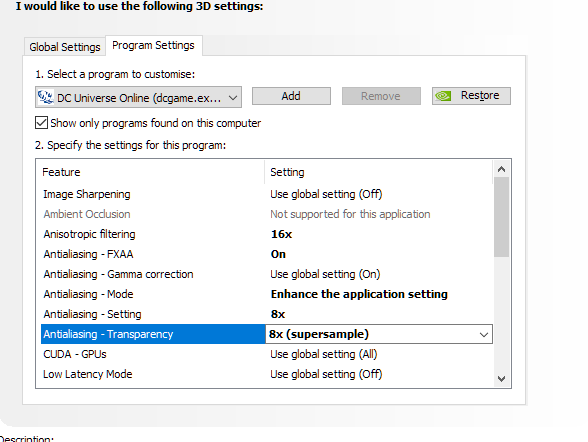Click the settings list scroll down arrow

tap(501, 379)
